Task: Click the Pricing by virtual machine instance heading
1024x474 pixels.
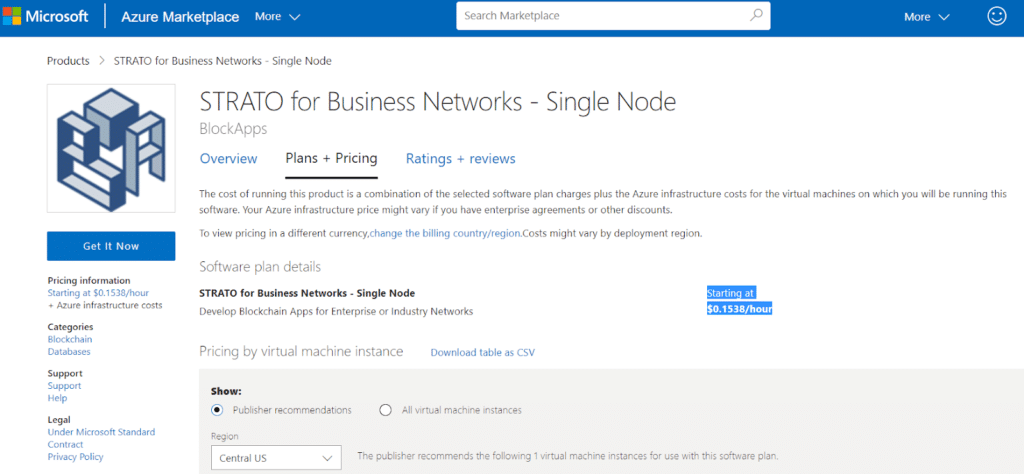Action: coord(301,352)
